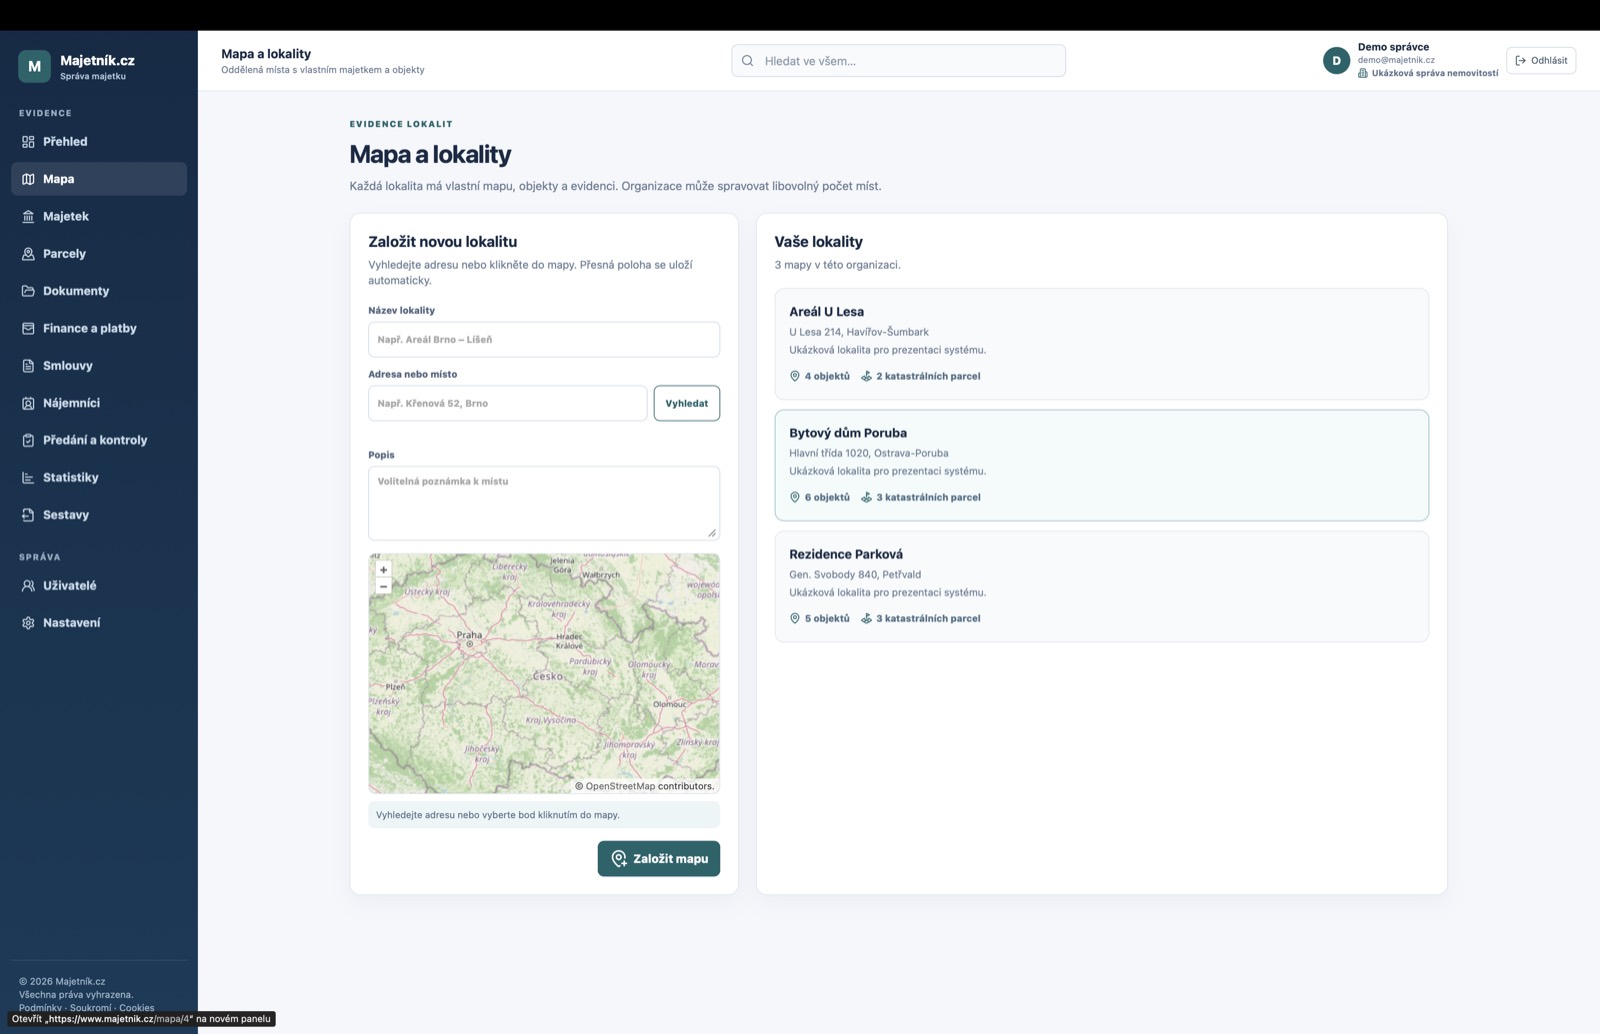Open the Mapa menu item
This screenshot has width=1600, height=1034.
tap(99, 179)
